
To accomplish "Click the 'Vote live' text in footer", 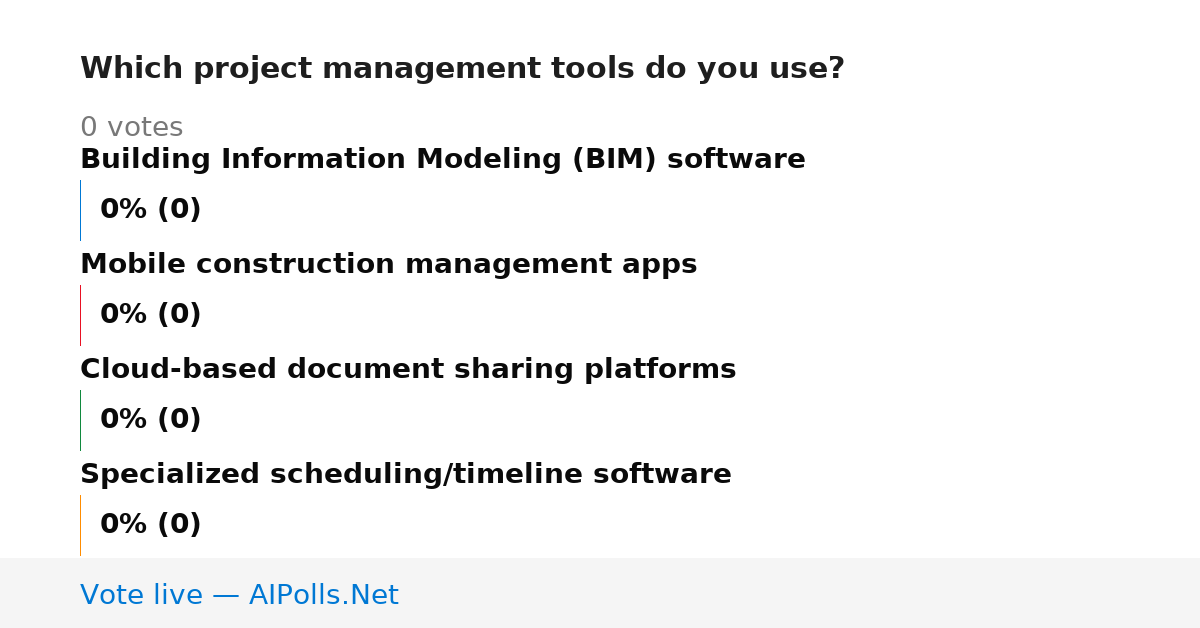I will pyautogui.click(x=141, y=595).
